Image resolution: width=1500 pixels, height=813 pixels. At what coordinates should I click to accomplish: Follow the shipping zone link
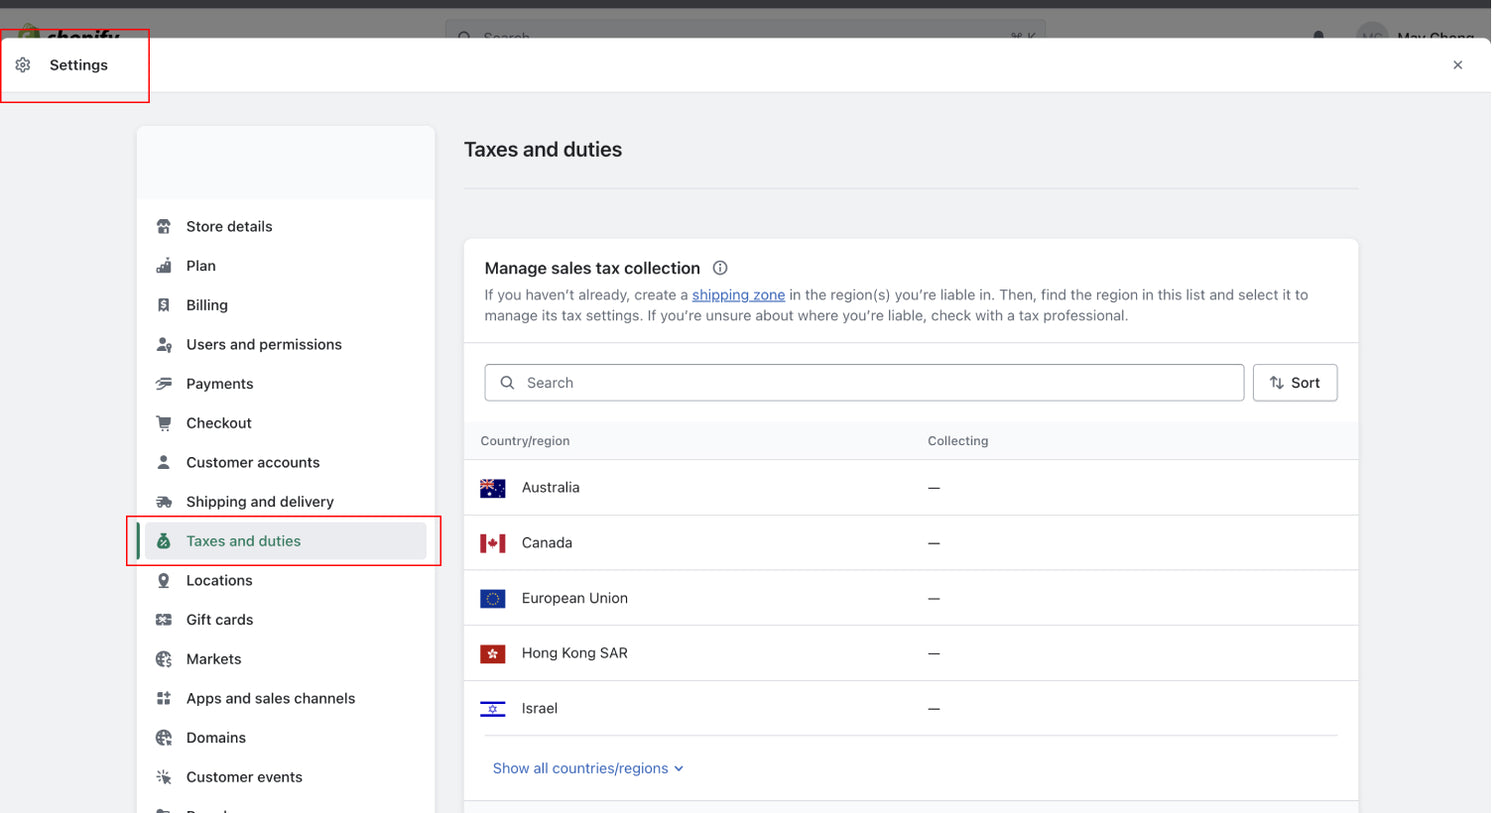(x=738, y=295)
